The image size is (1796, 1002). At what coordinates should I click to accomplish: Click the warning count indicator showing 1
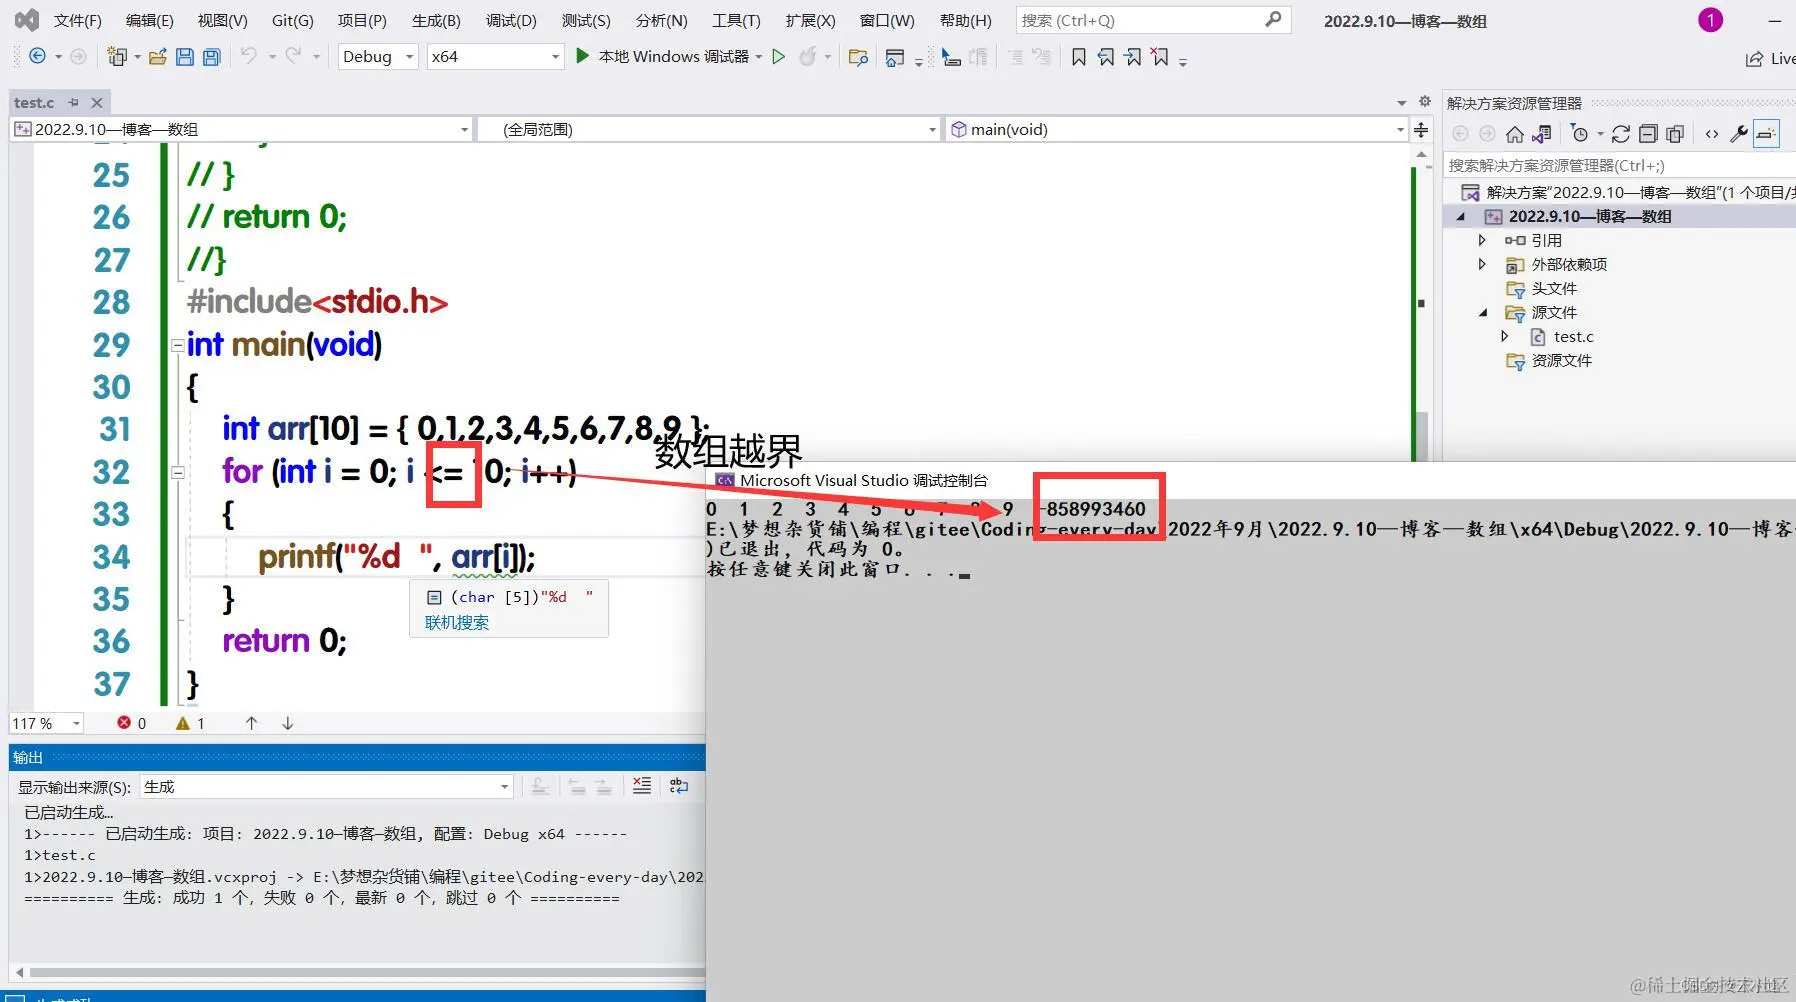191,723
